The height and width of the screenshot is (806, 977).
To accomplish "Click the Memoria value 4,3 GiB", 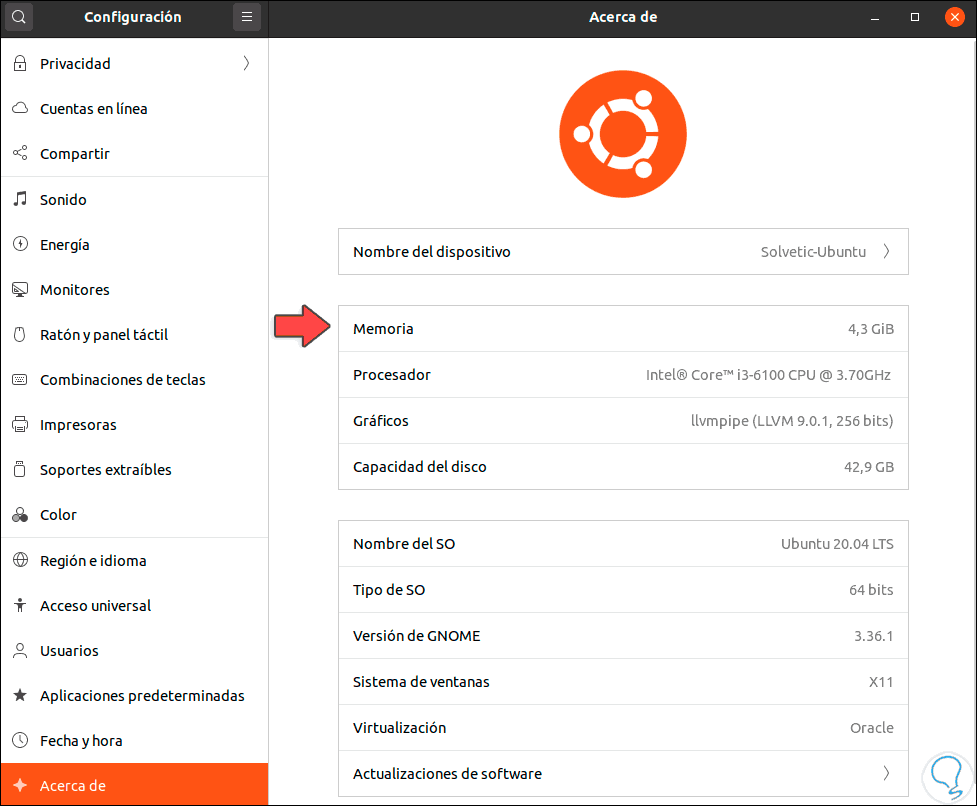I will pyautogui.click(x=870, y=329).
